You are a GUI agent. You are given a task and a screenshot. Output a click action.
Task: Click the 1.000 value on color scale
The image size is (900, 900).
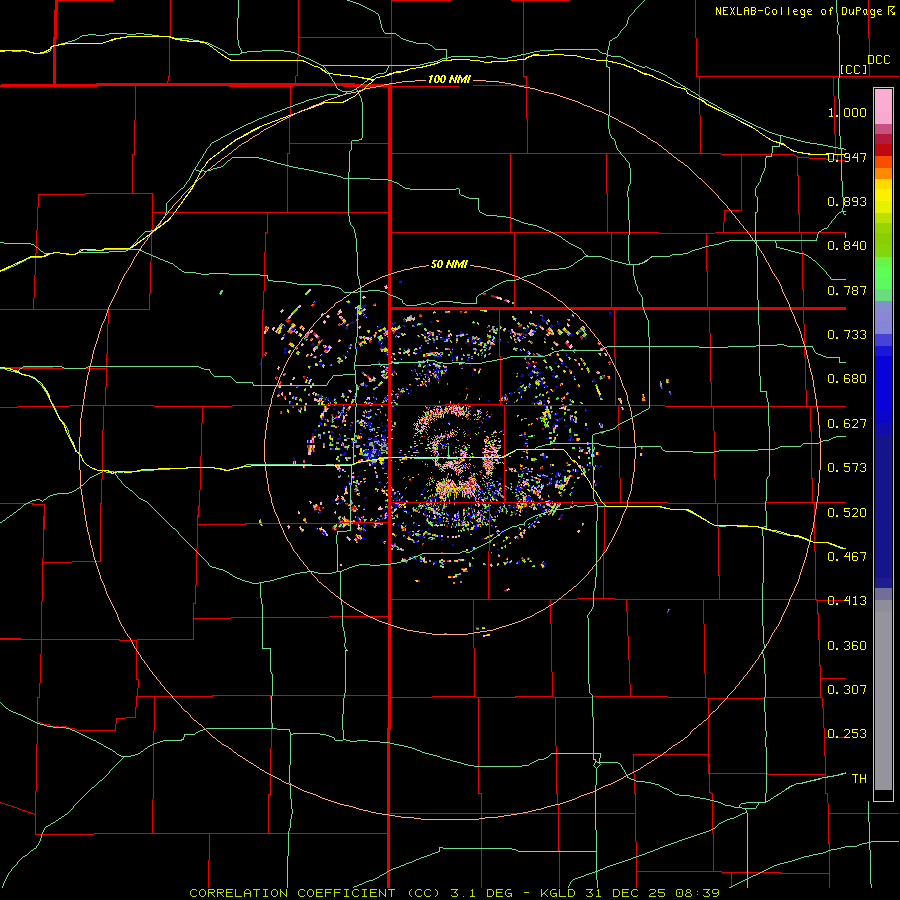coord(847,112)
